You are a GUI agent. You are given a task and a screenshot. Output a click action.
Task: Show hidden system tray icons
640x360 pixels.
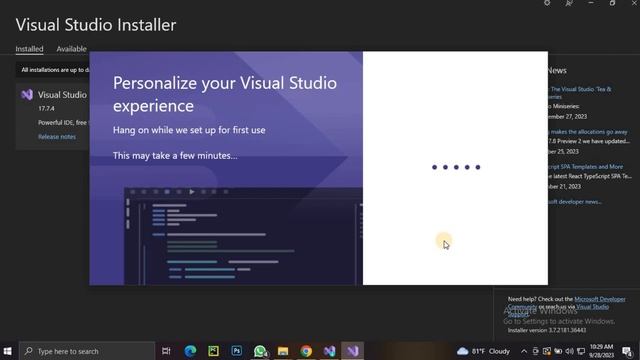524,351
